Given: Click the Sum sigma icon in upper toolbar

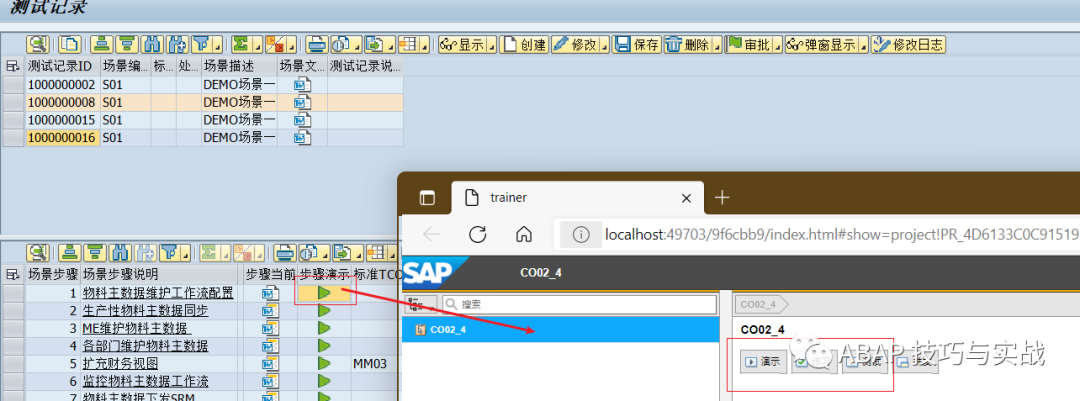Looking at the screenshot, I should [241, 45].
